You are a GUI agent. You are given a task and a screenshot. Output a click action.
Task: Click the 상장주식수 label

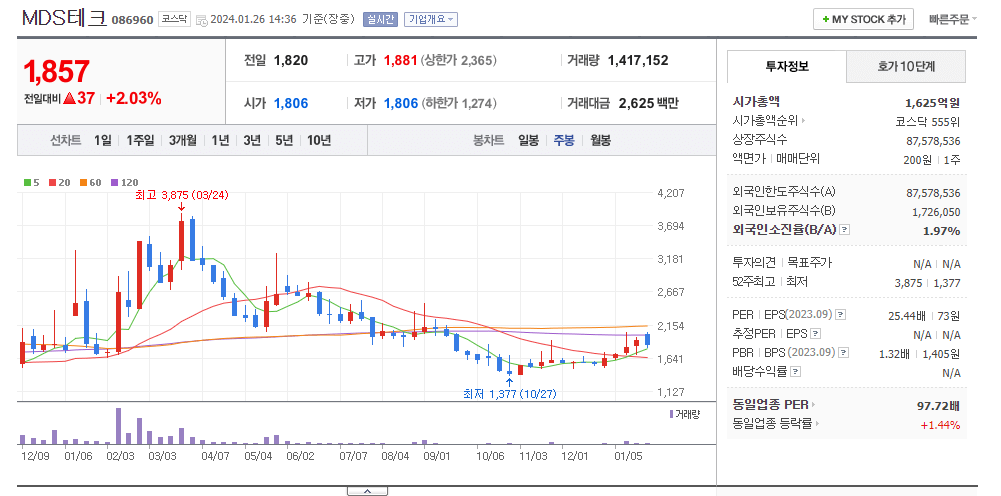760,139
